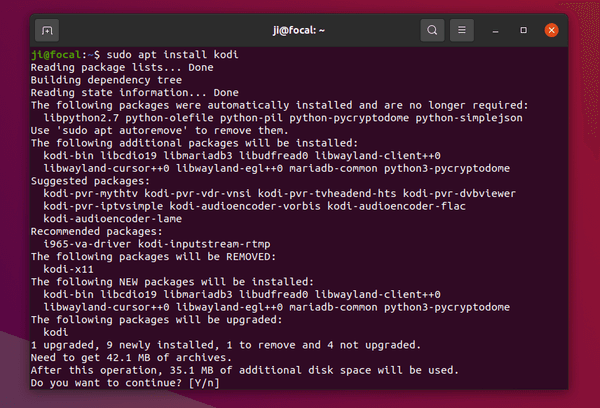This screenshot has height=408, width=600.
Task: Click the 'Need to get 42.1 MB' line
Action: click(x=131, y=357)
